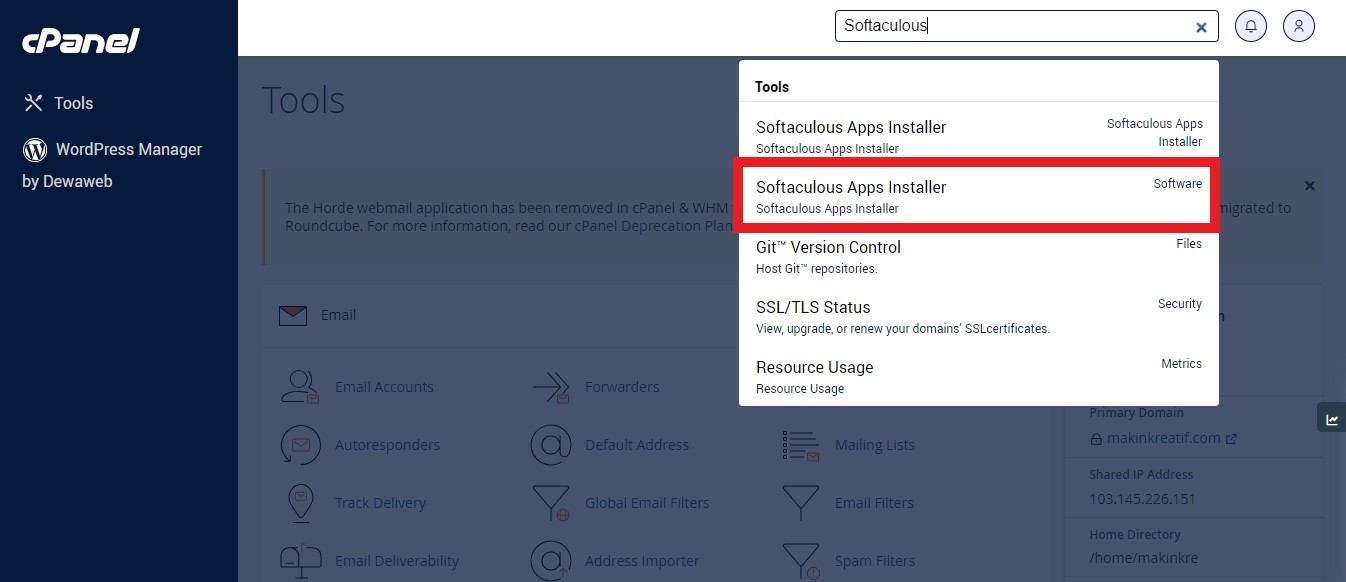Clear the Softaculous search text
The image size is (1346, 582).
click(1201, 27)
